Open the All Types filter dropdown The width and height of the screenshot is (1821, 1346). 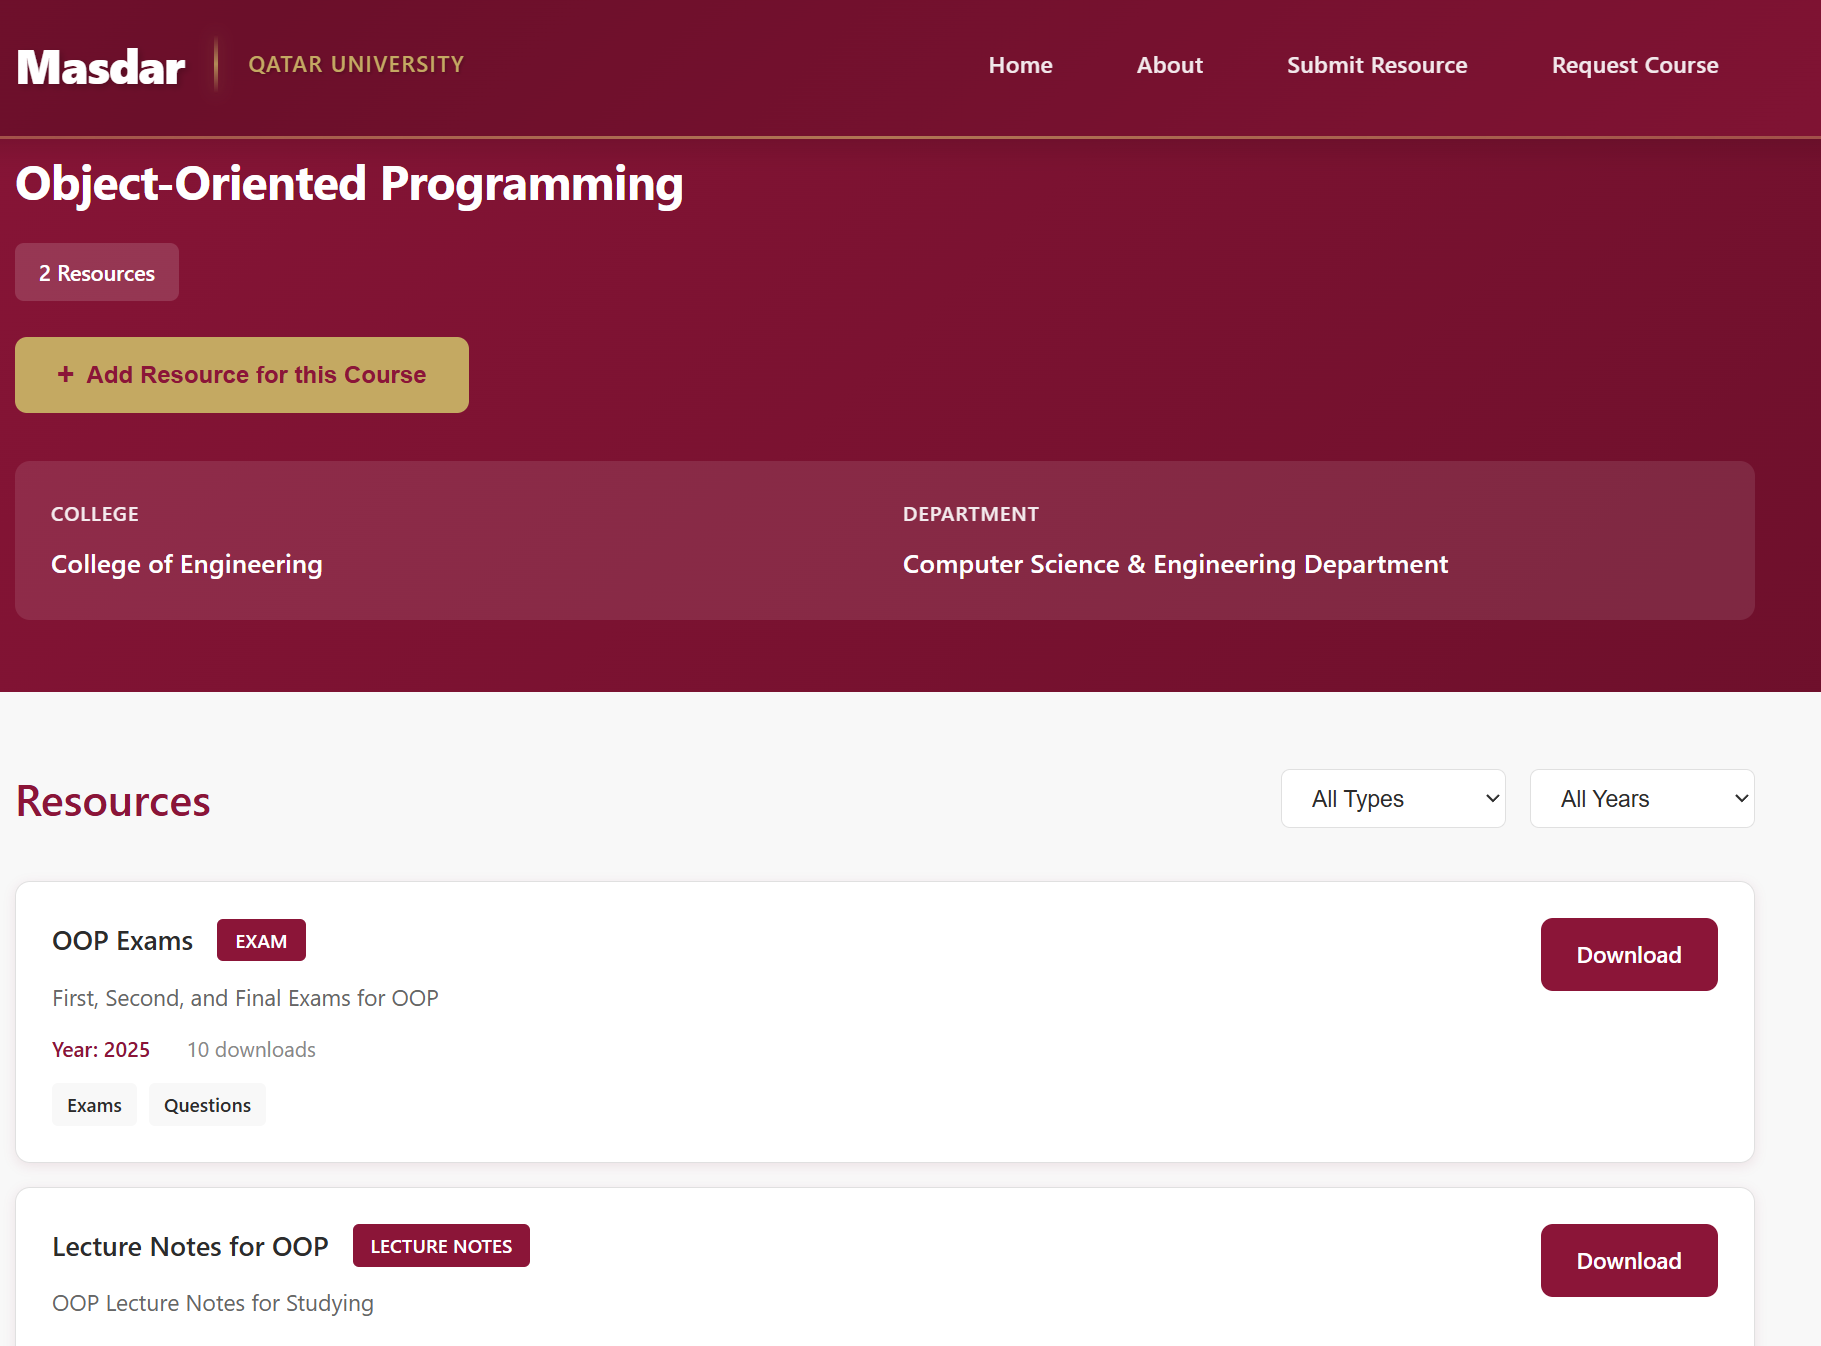pos(1392,798)
